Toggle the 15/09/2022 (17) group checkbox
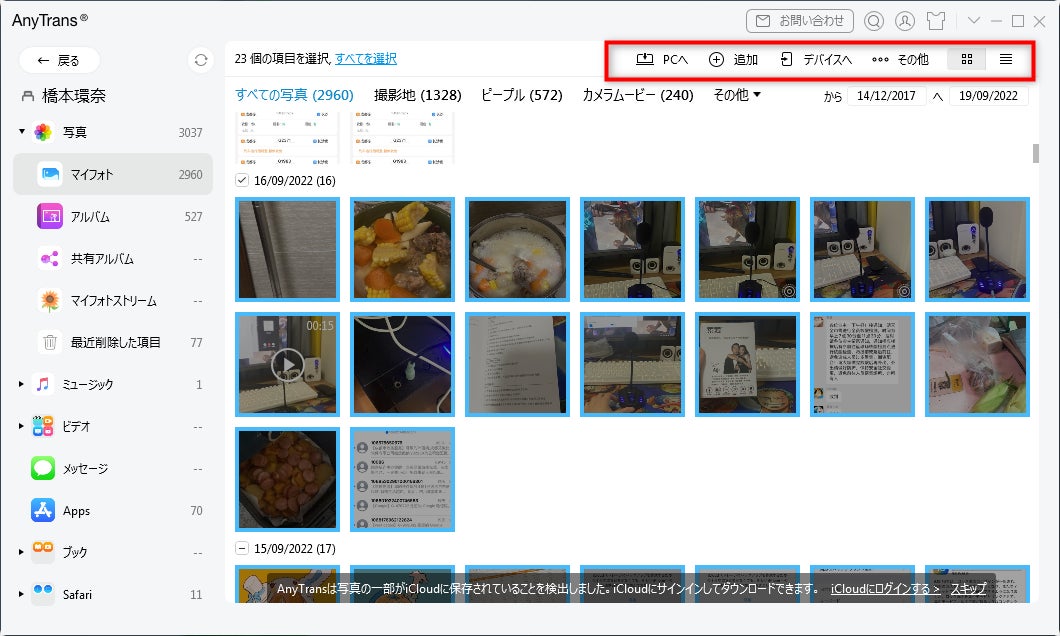 click(242, 548)
